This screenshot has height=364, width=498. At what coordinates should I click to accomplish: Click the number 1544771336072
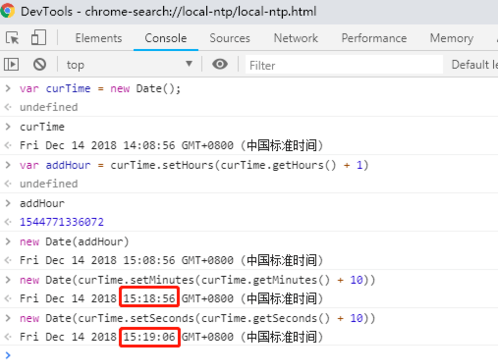coord(62,222)
